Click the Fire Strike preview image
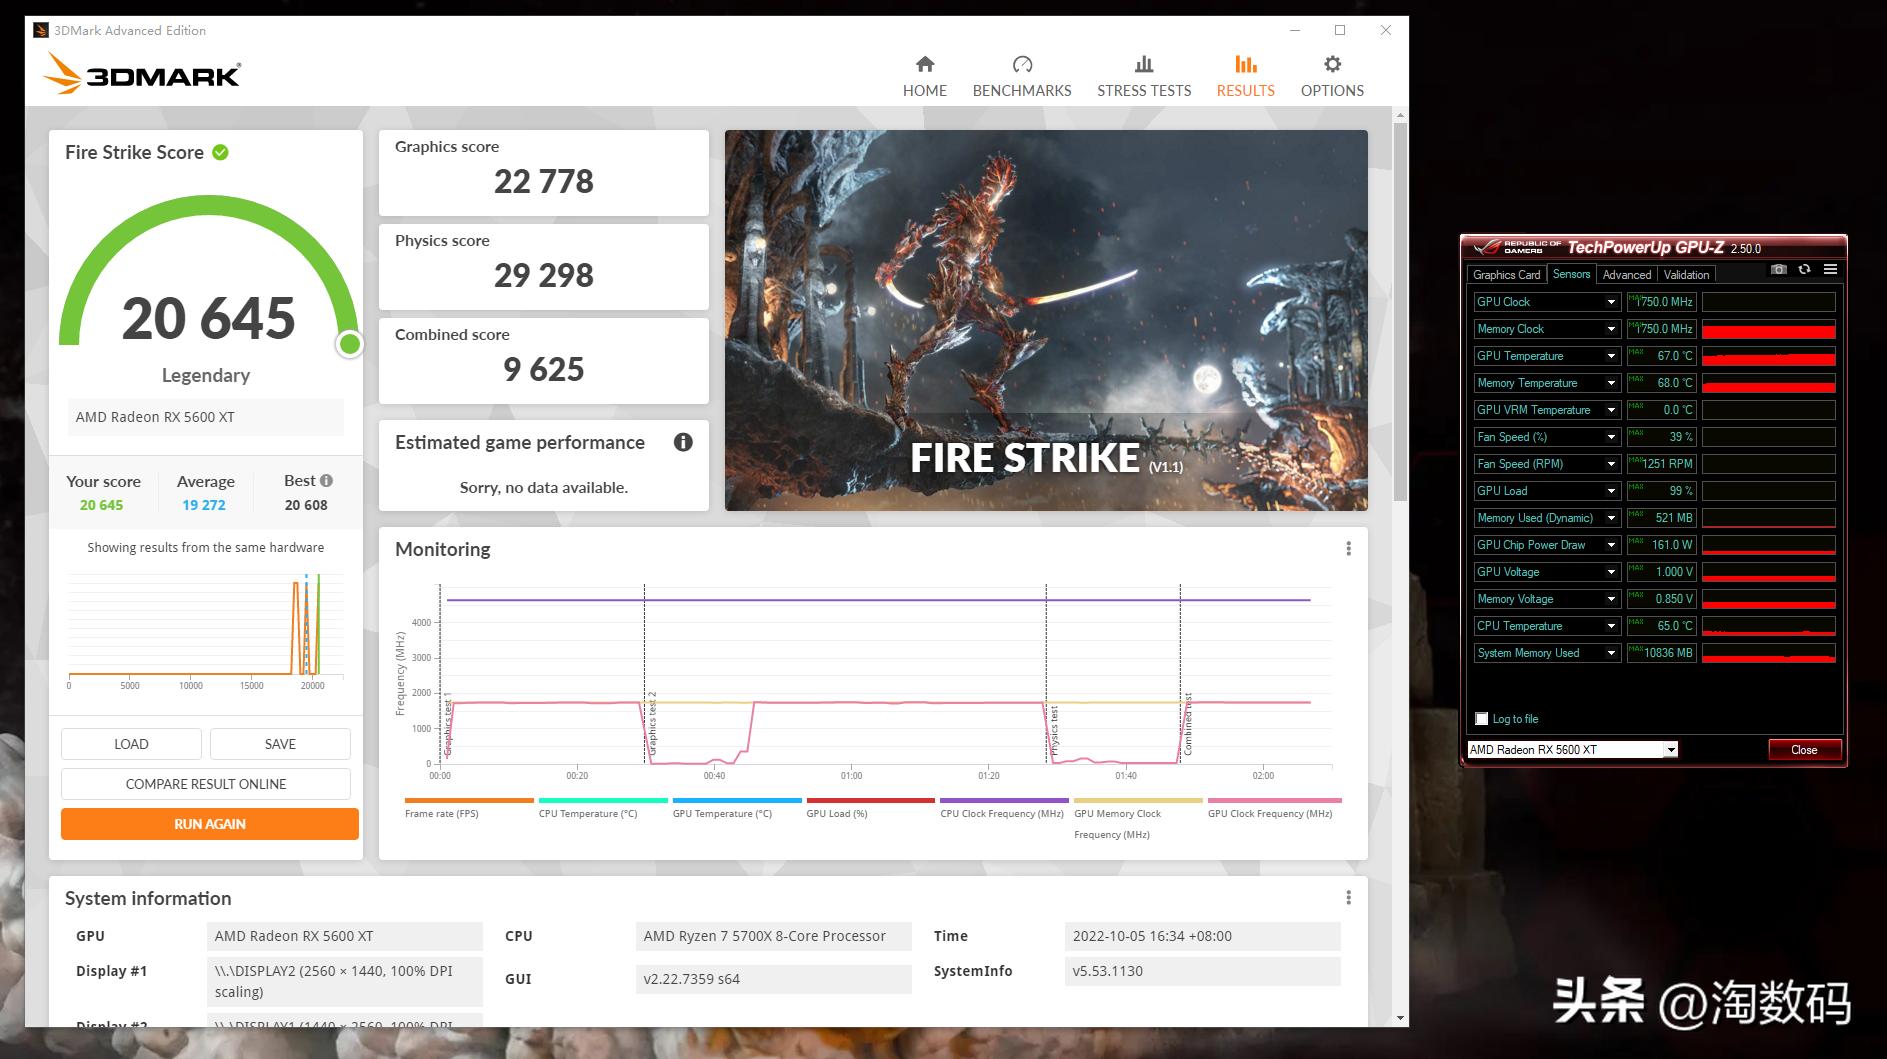Screen dimensions: 1887x1059 [1046, 320]
